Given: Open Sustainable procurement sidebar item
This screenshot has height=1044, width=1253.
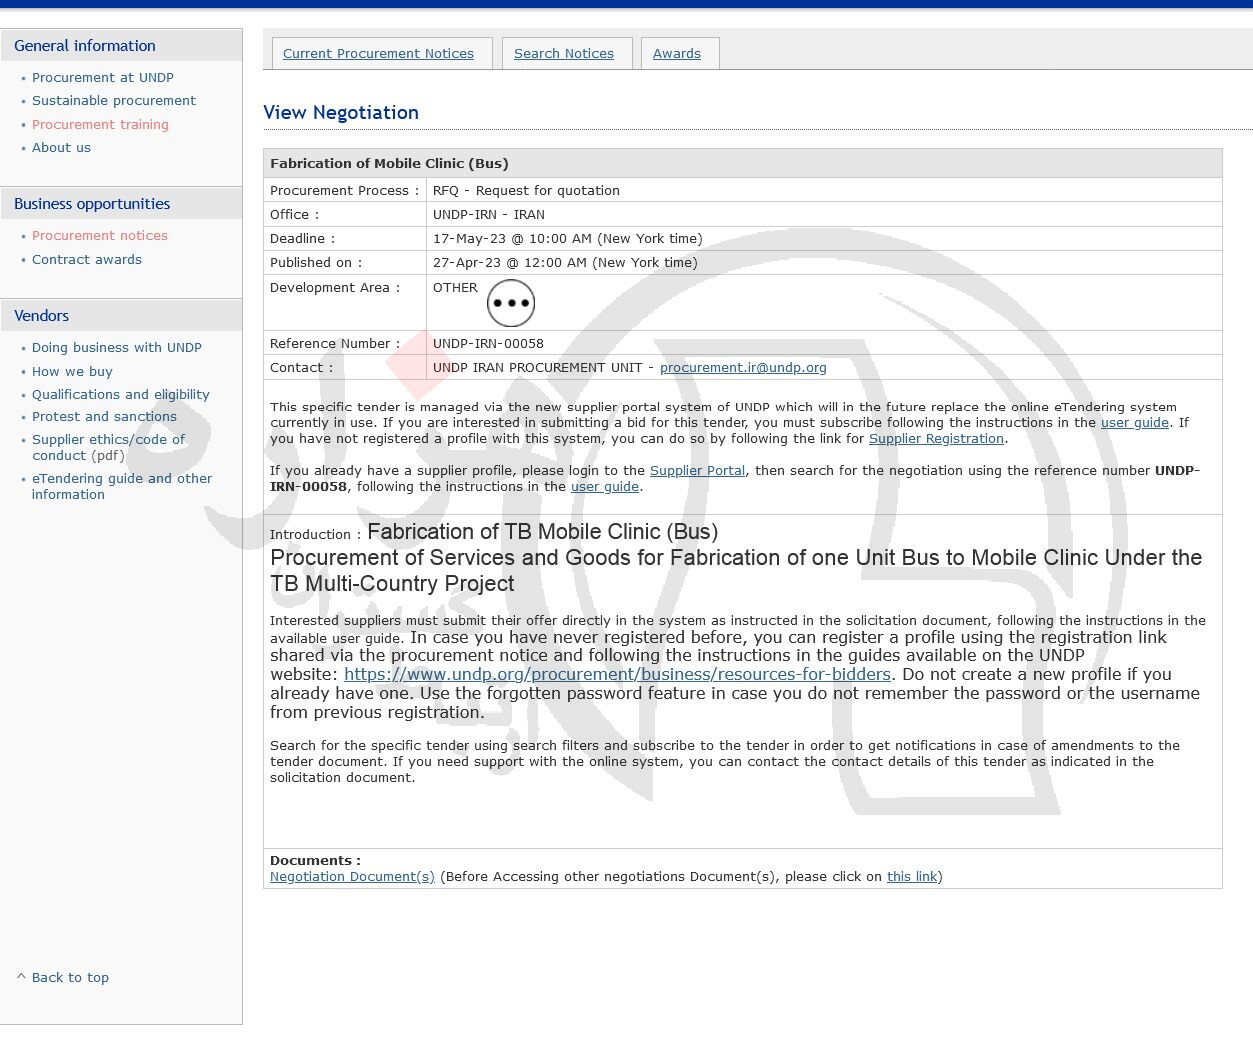Looking at the screenshot, I should click(114, 101).
